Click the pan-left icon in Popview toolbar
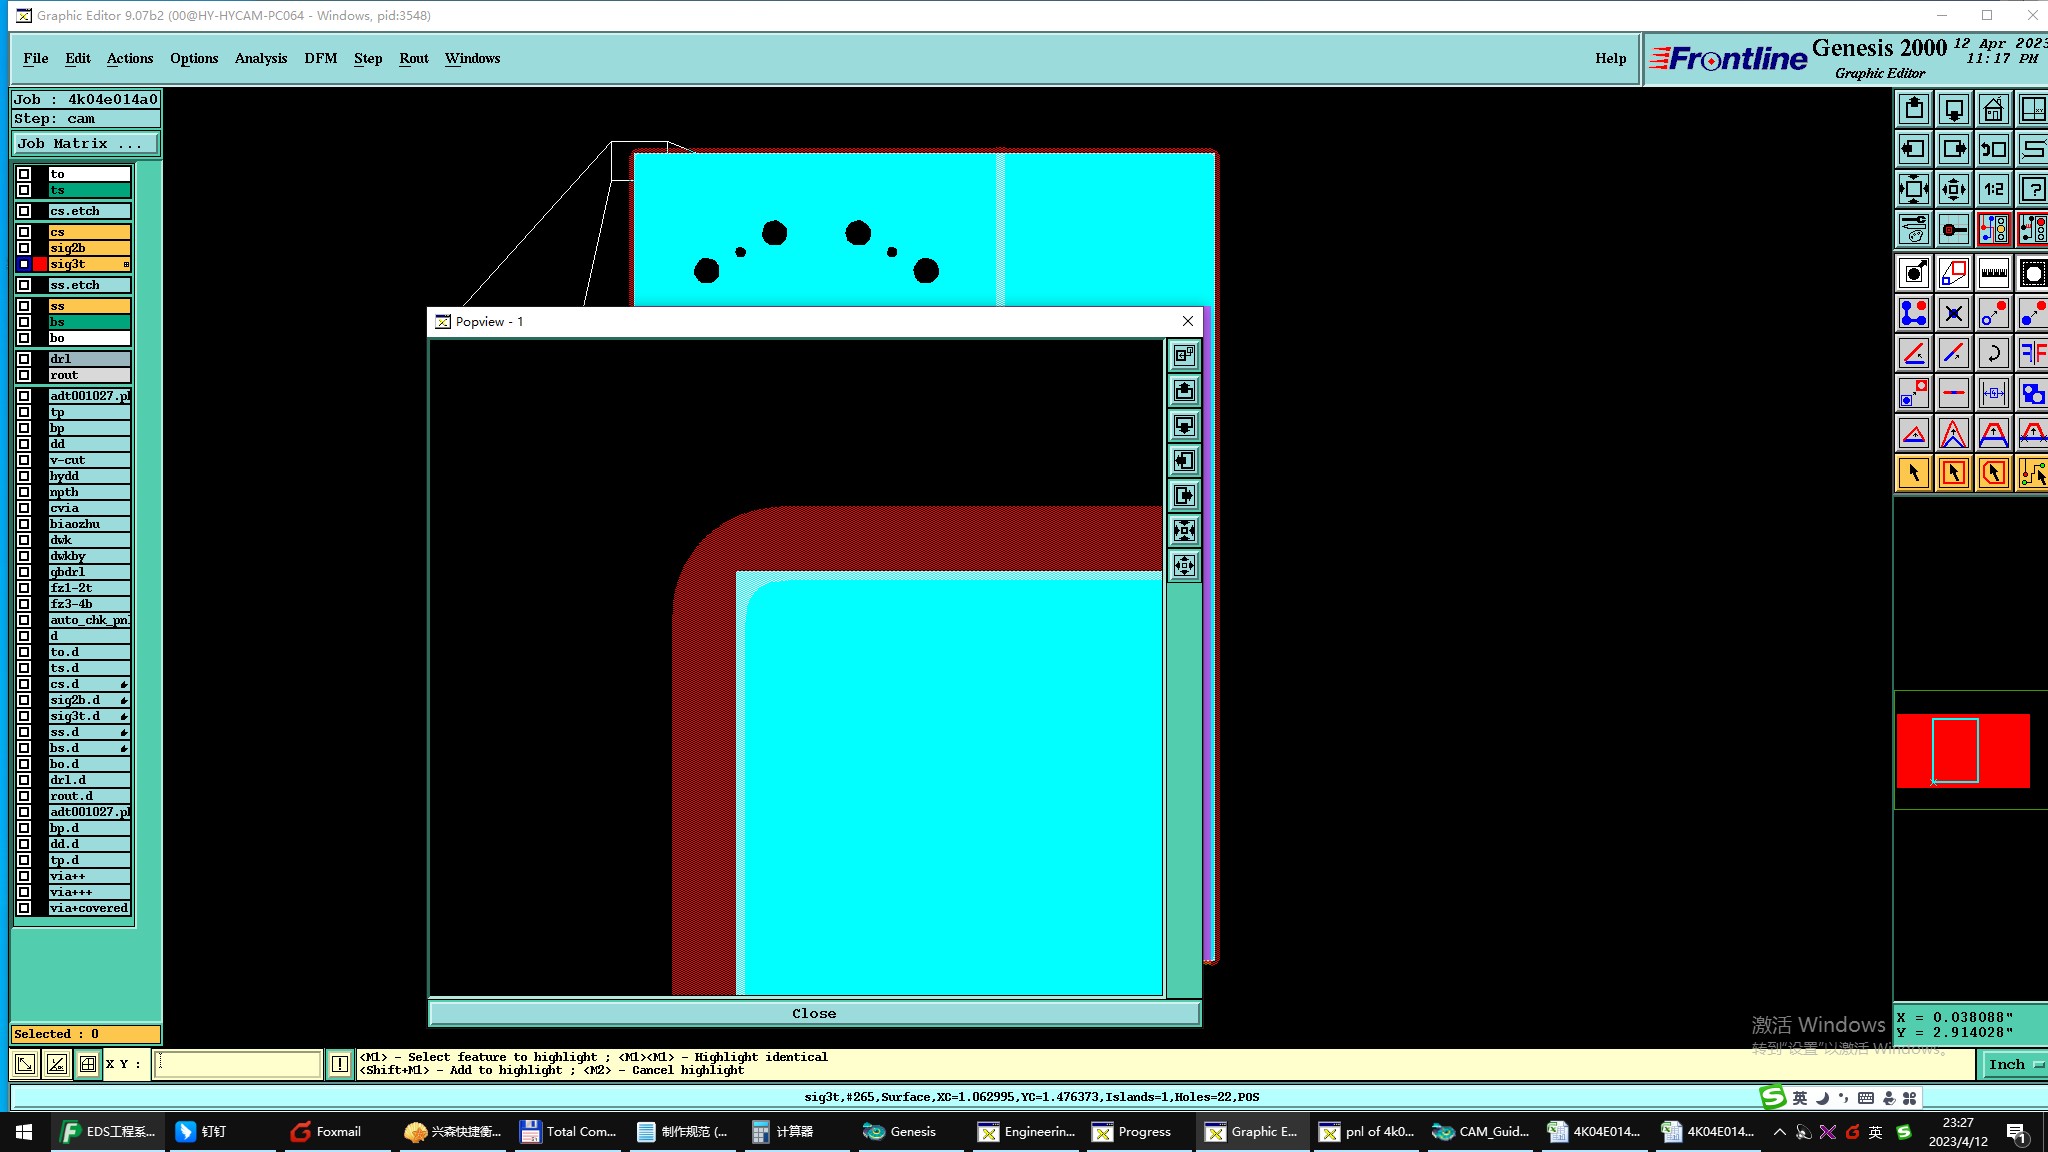The height and width of the screenshot is (1152, 2048). pyautogui.click(x=1184, y=461)
